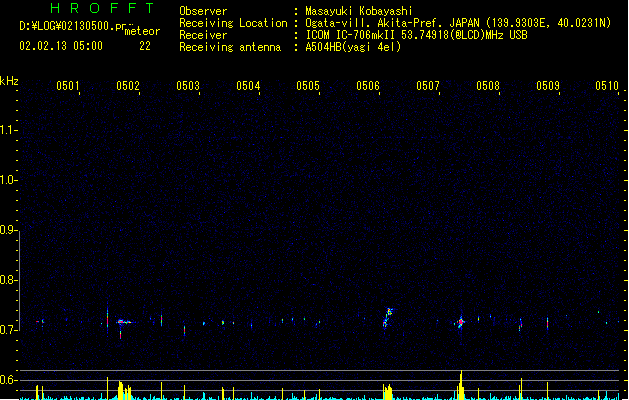
Task: Click the tallest yellow signal peak near 0507
Action: click(461, 385)
